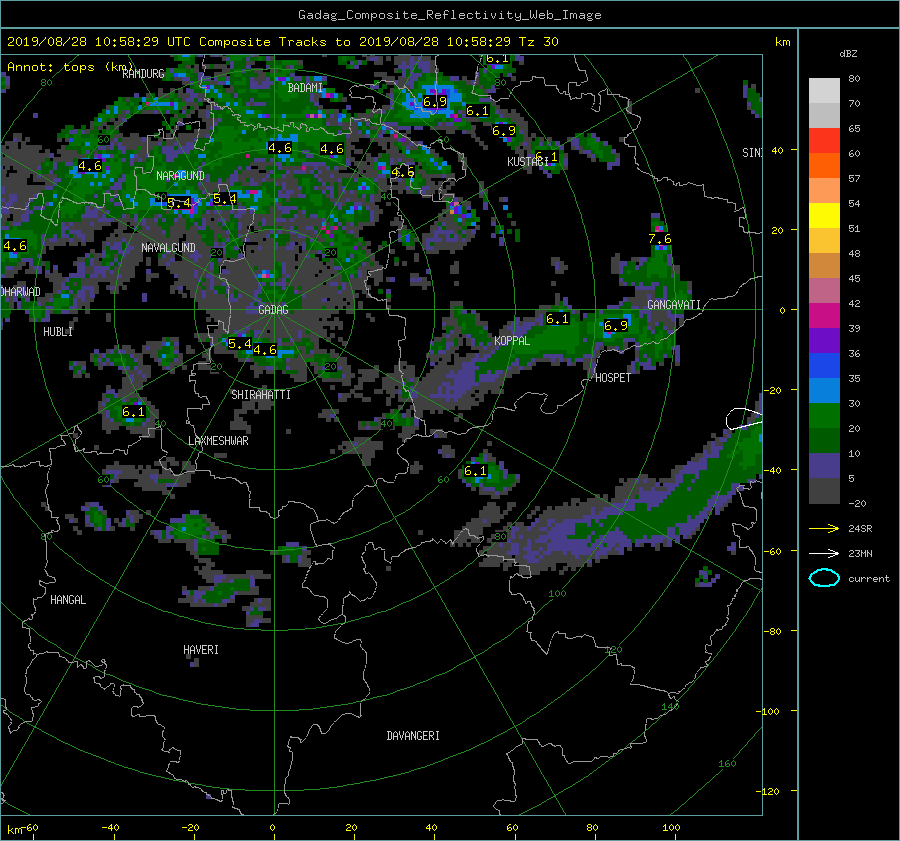Click the green 120 range ring label
Image resolution: width=900 pixels, height=841 pixels.
coord(614,650)
